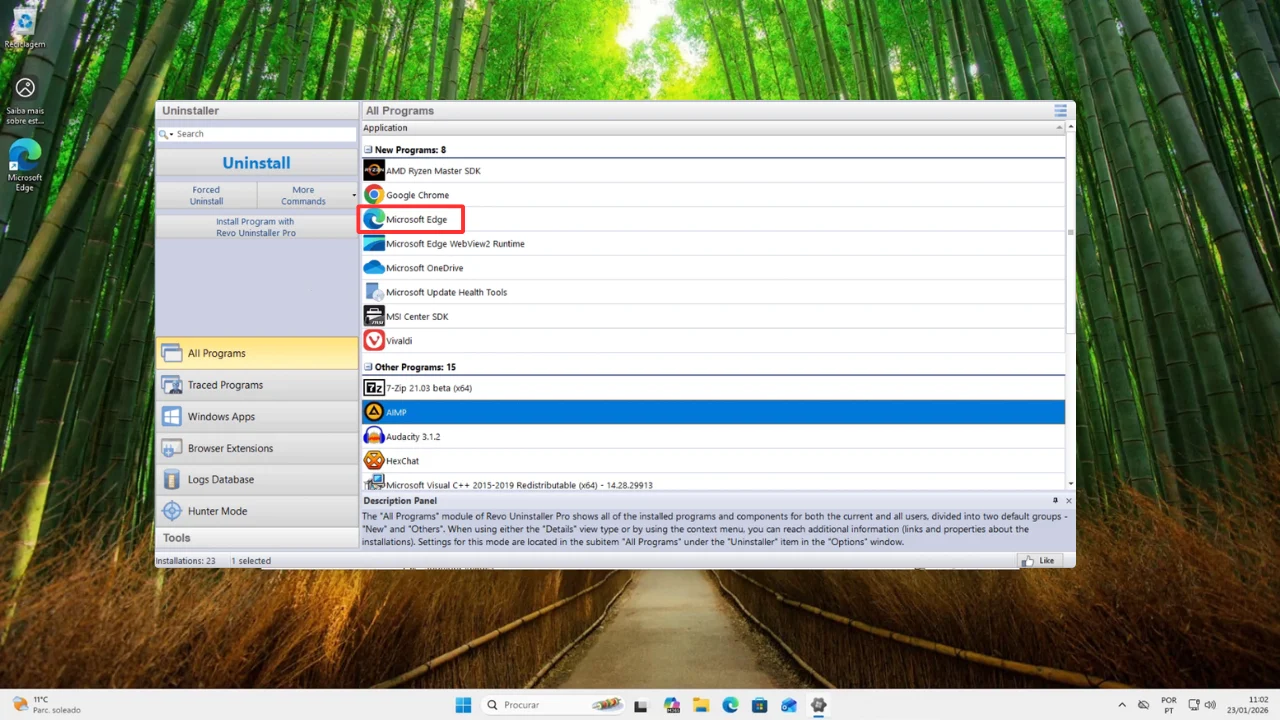Select HexChat entry
Screen dimensions: 1280x720
click(713, 461)
